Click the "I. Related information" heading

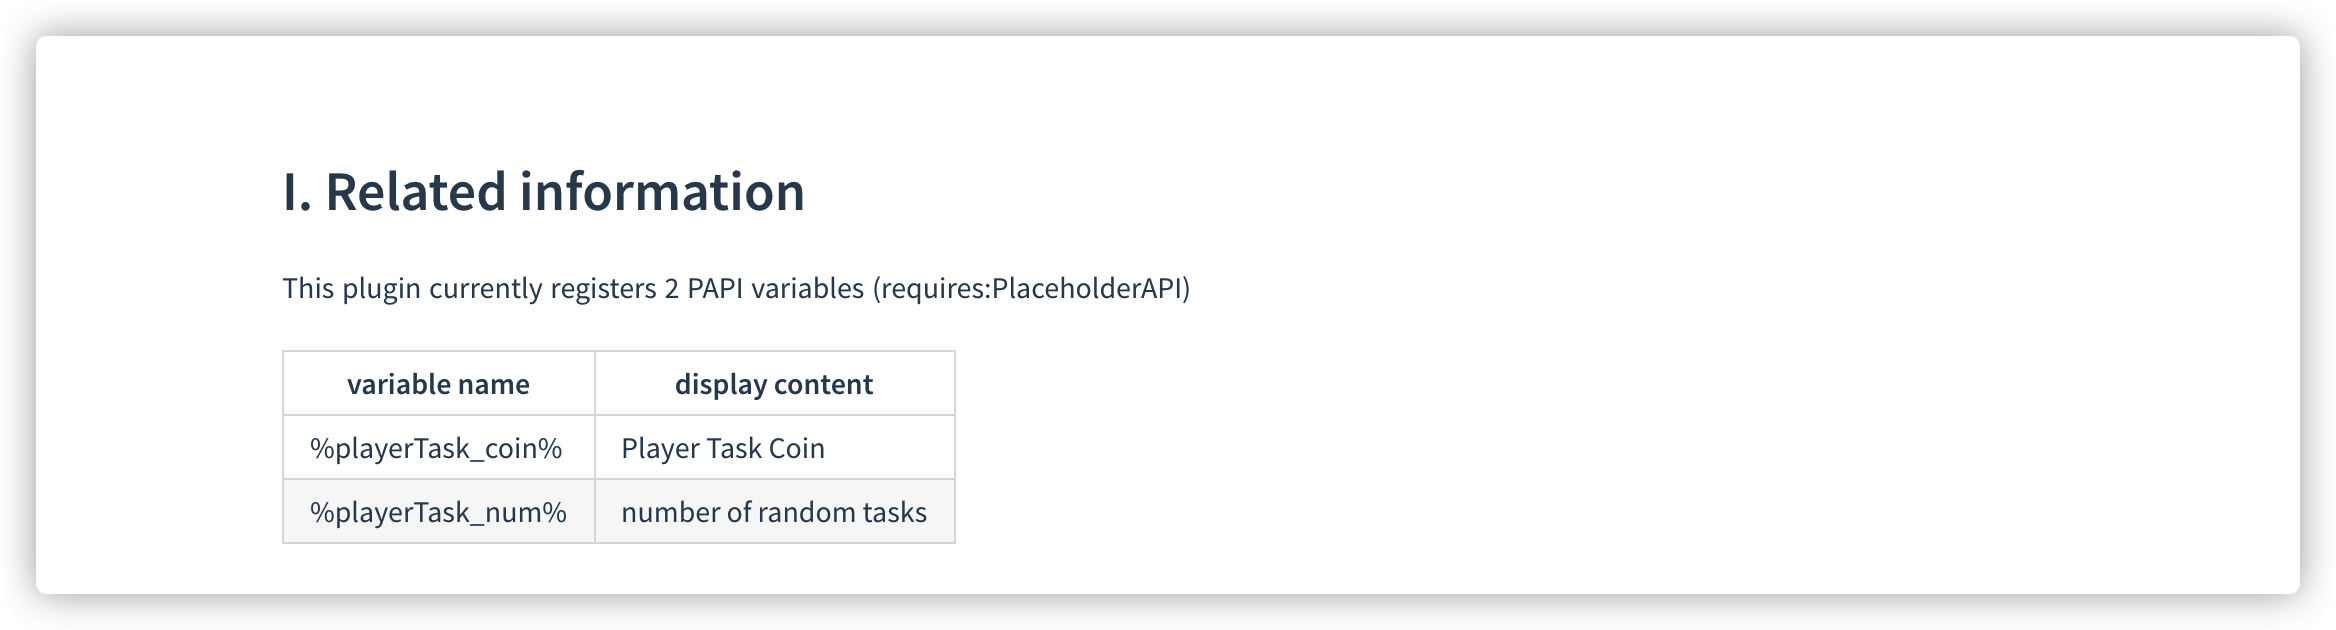[x=543, y=192]
